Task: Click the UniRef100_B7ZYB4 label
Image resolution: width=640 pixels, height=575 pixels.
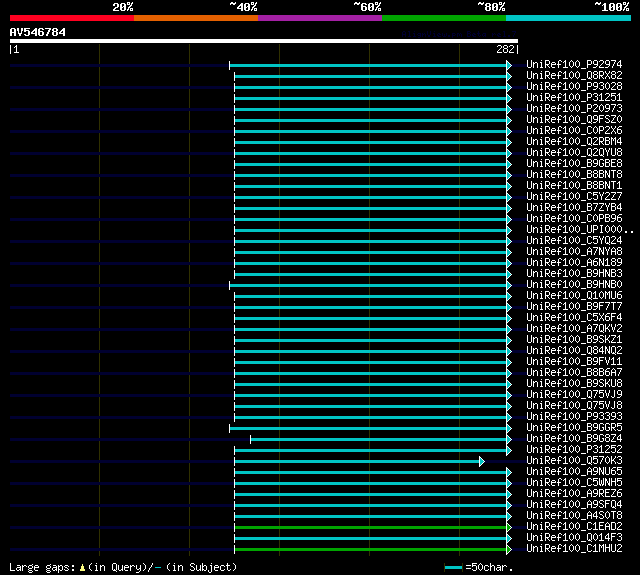Action: coord(574,208)
